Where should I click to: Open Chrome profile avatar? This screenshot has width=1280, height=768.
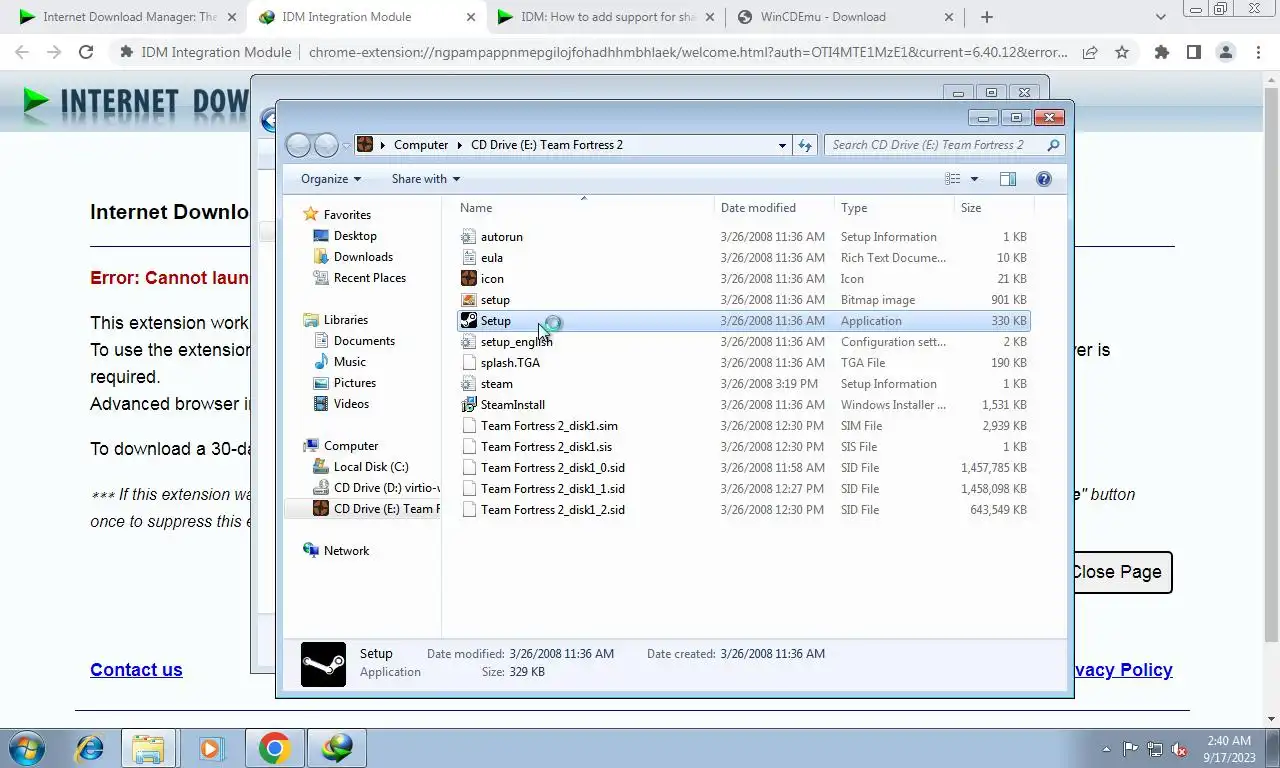1225,52
